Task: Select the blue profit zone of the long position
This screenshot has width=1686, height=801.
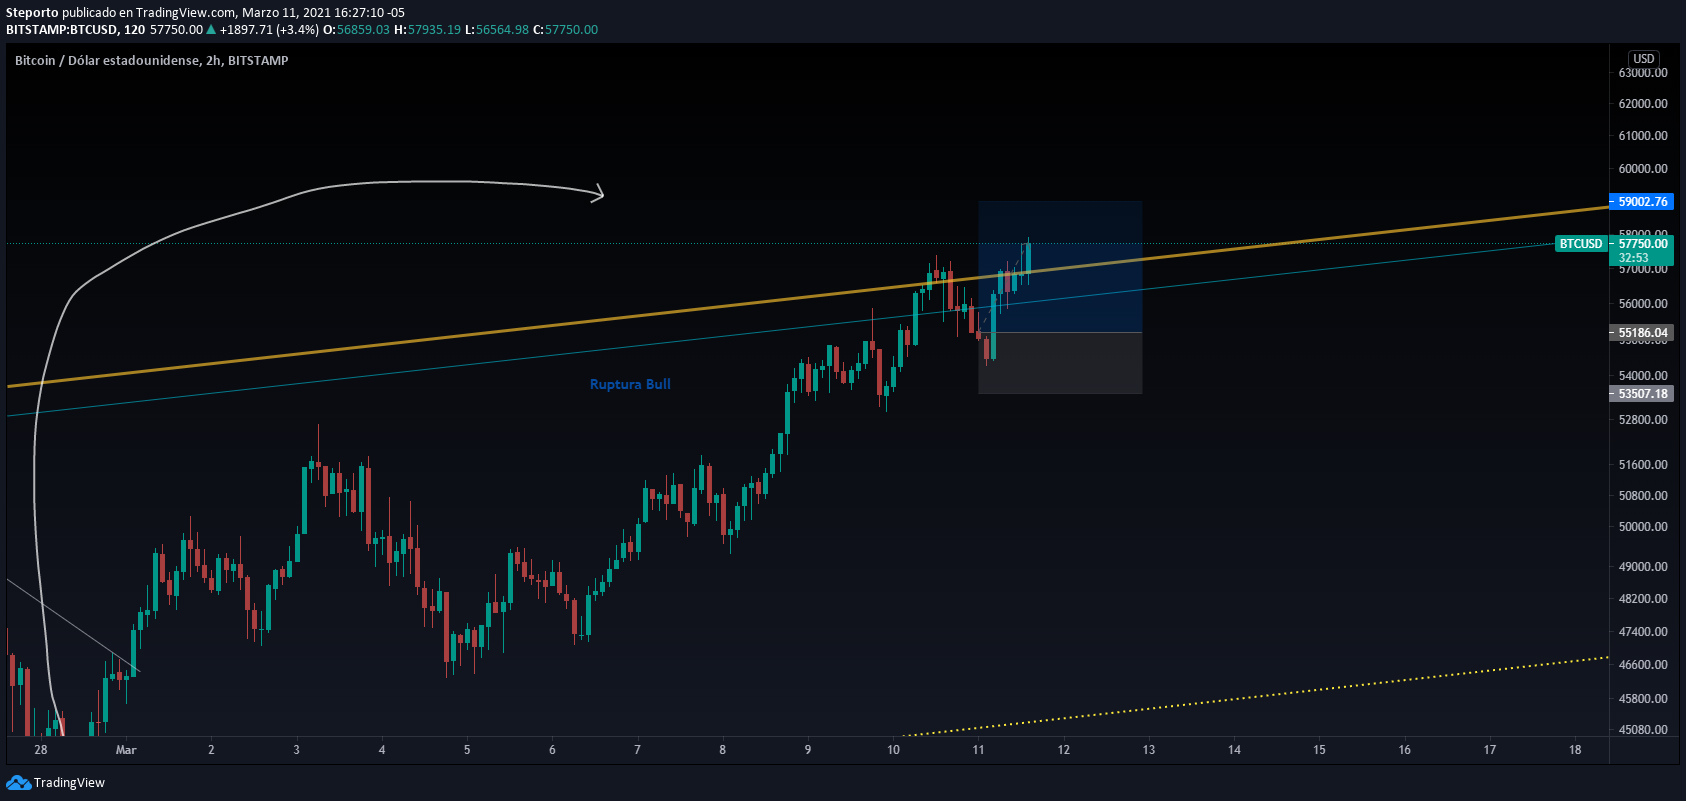Action: [x=1060, y=267]
